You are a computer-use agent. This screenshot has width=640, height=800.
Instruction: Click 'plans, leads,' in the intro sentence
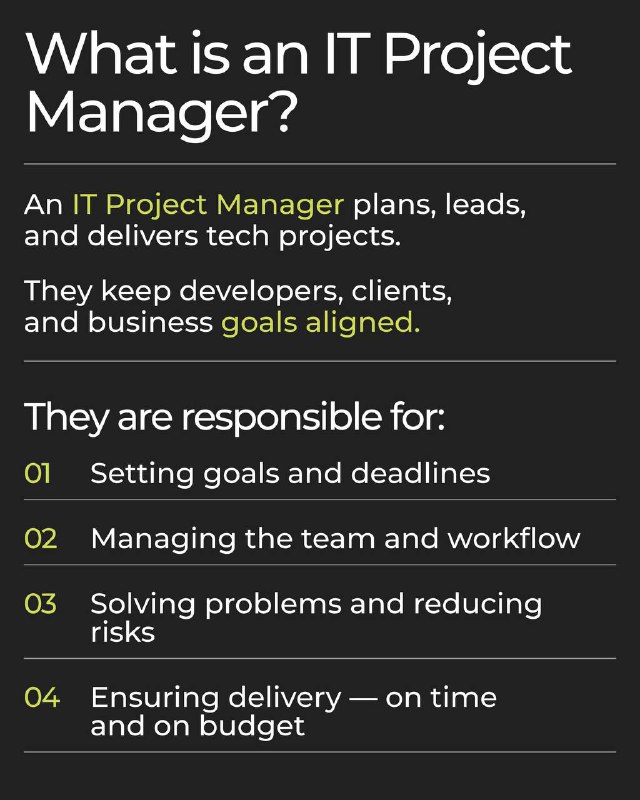[439, 205]
